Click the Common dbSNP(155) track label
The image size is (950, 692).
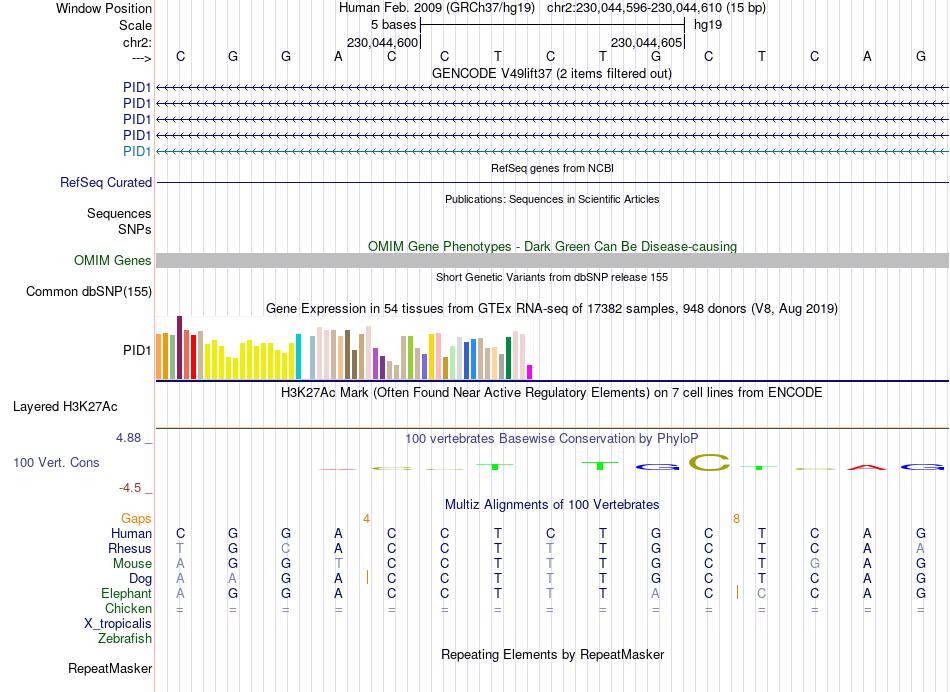89,291
